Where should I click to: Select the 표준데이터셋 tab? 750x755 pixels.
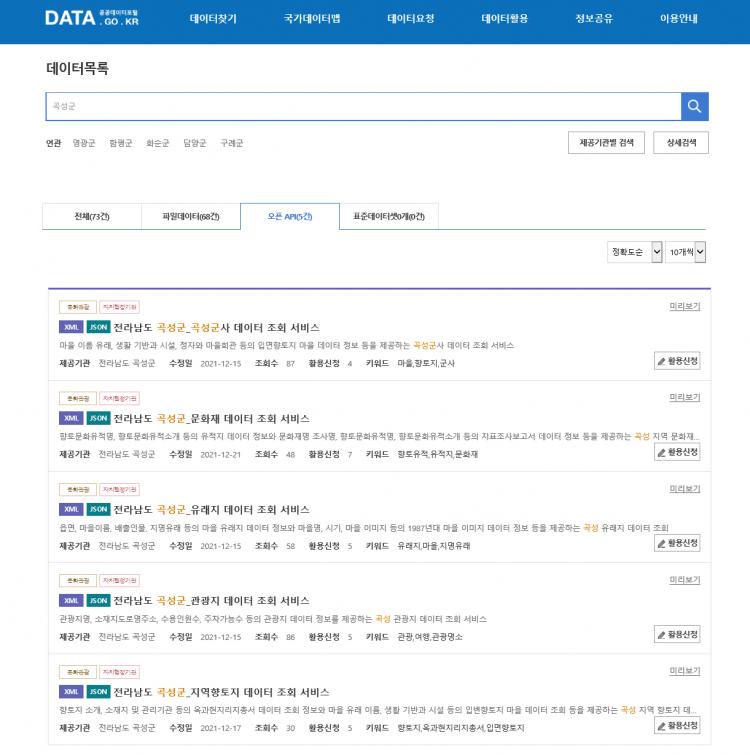coord(389,216)
